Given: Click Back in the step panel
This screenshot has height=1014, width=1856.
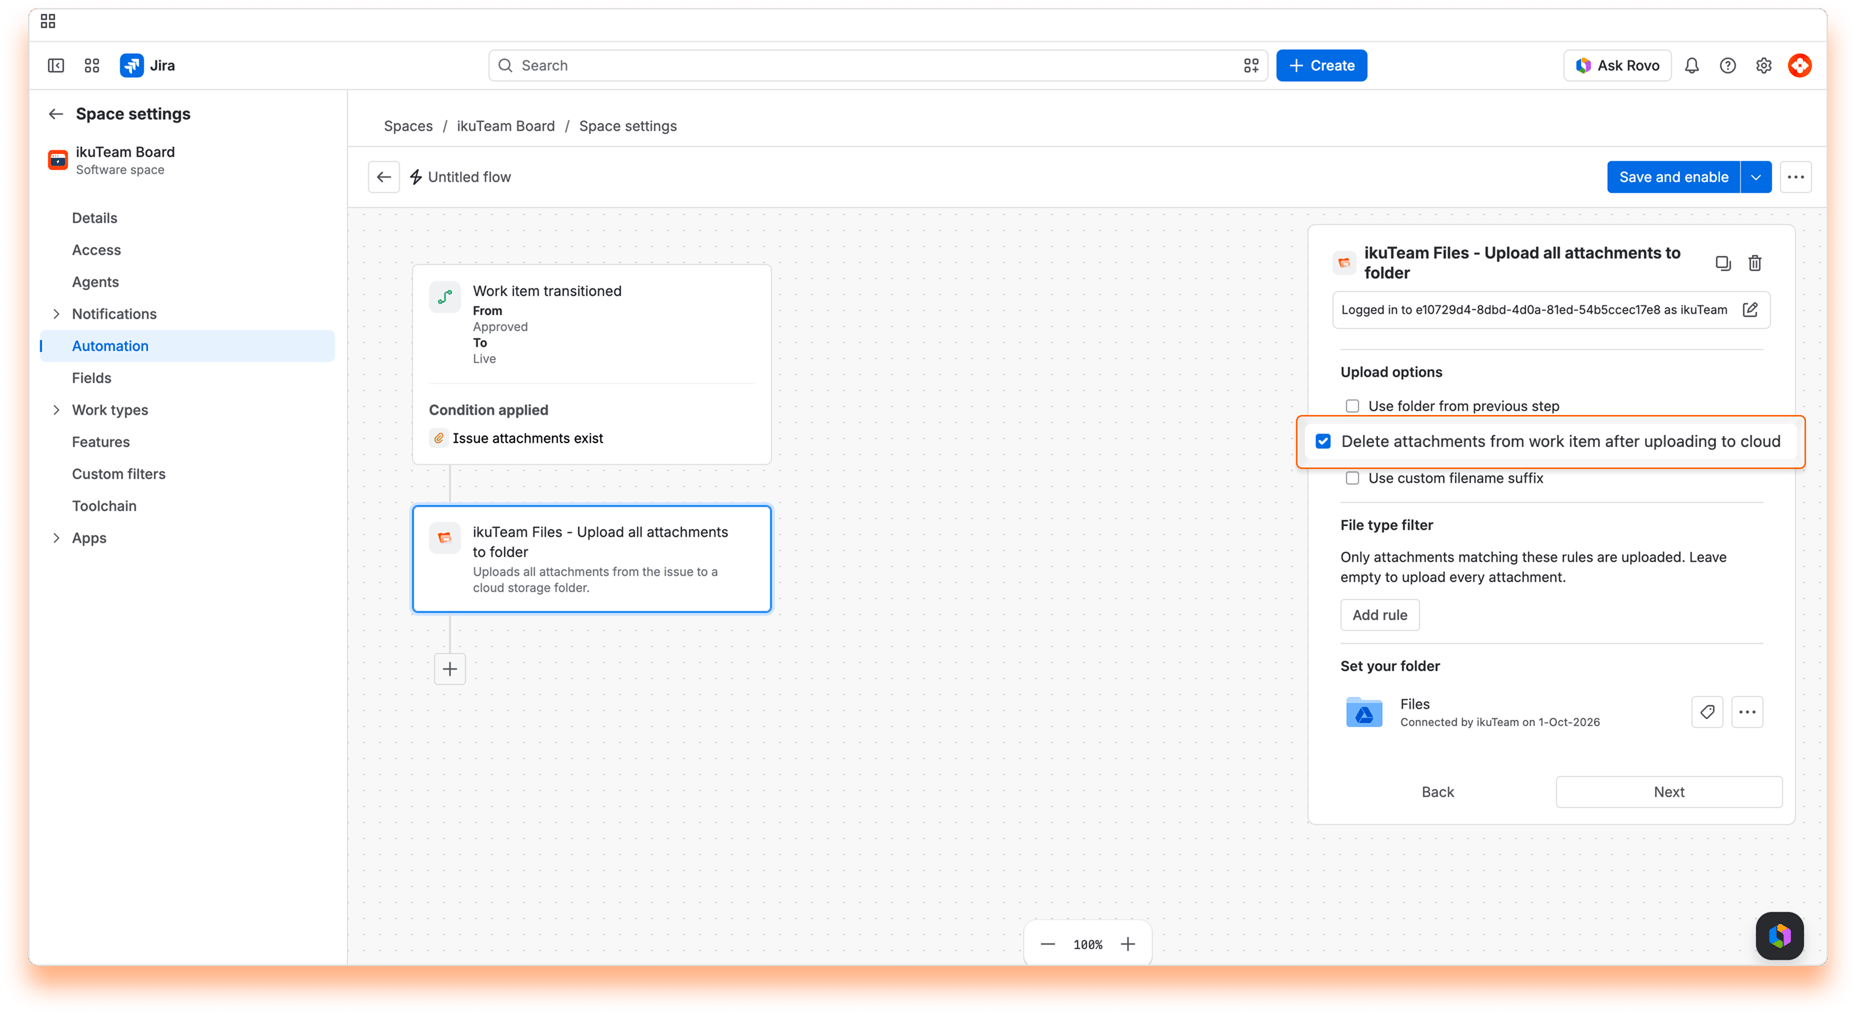Looking at the screenshot, I should [1437, 792].
